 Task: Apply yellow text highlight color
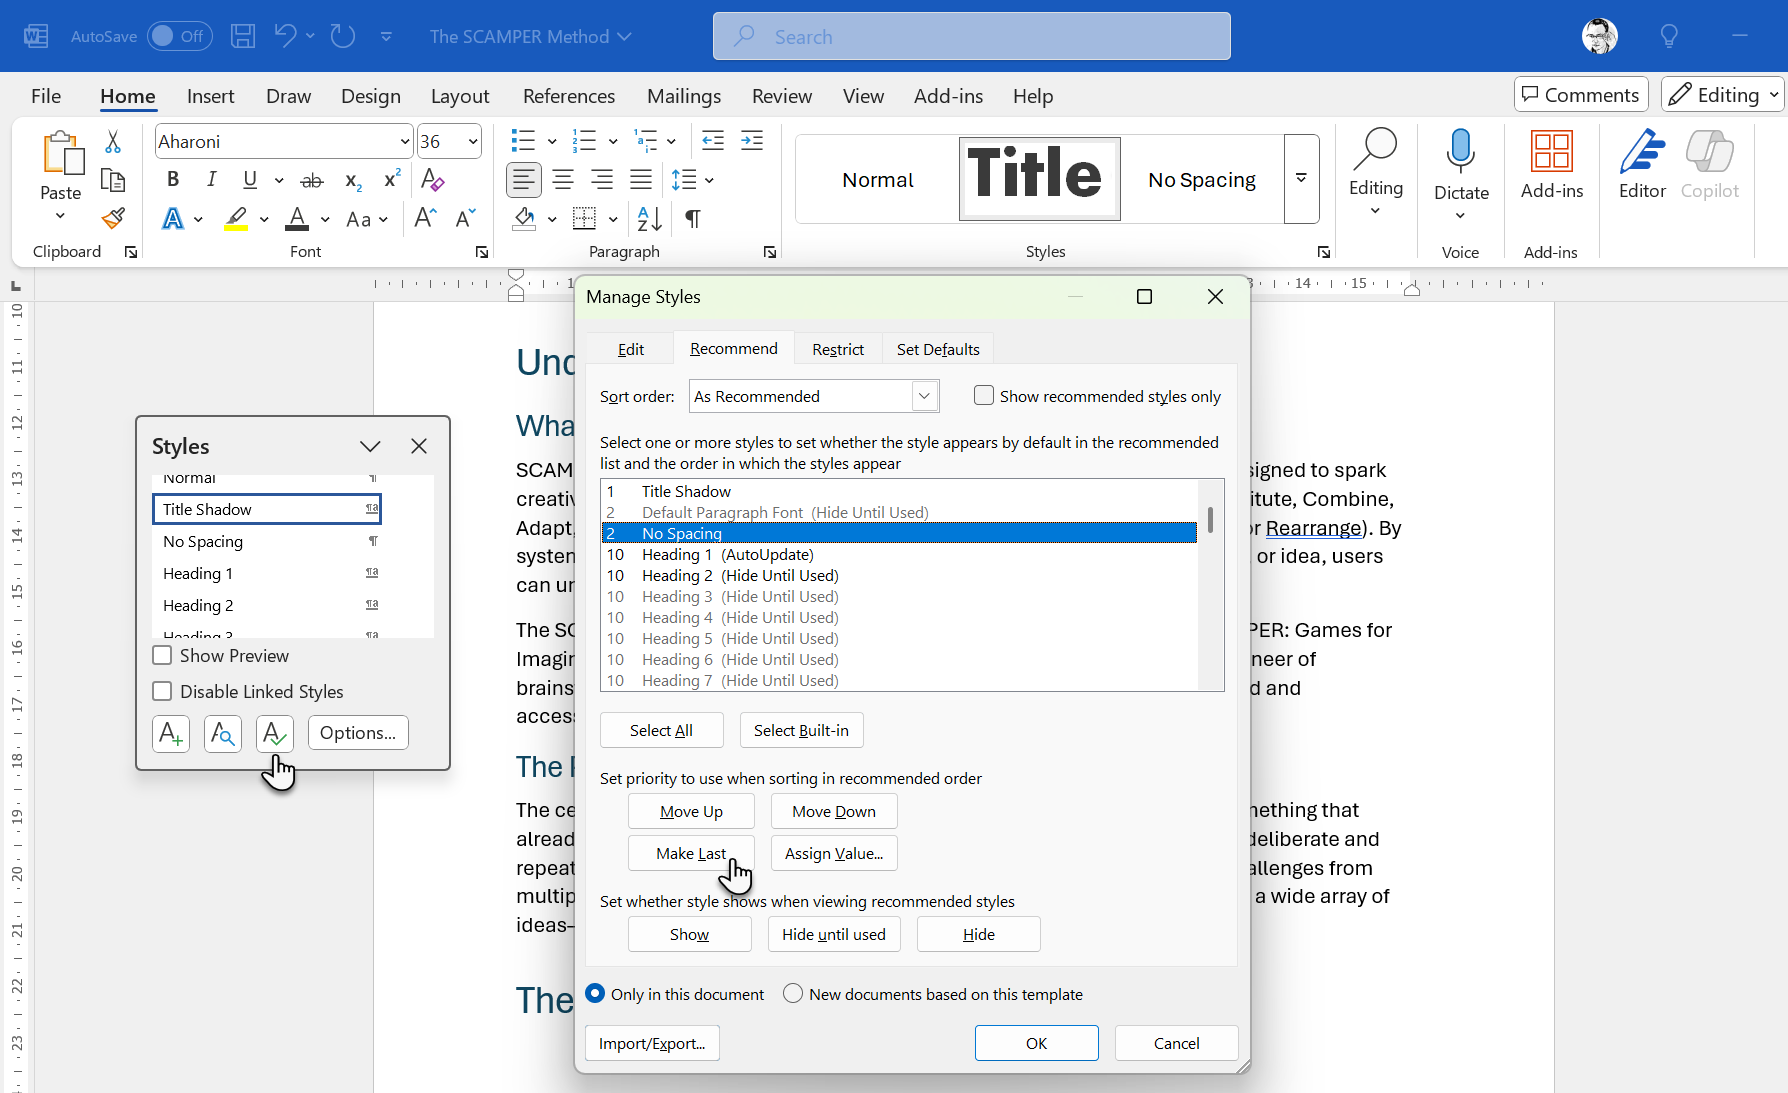pos(236,219)
